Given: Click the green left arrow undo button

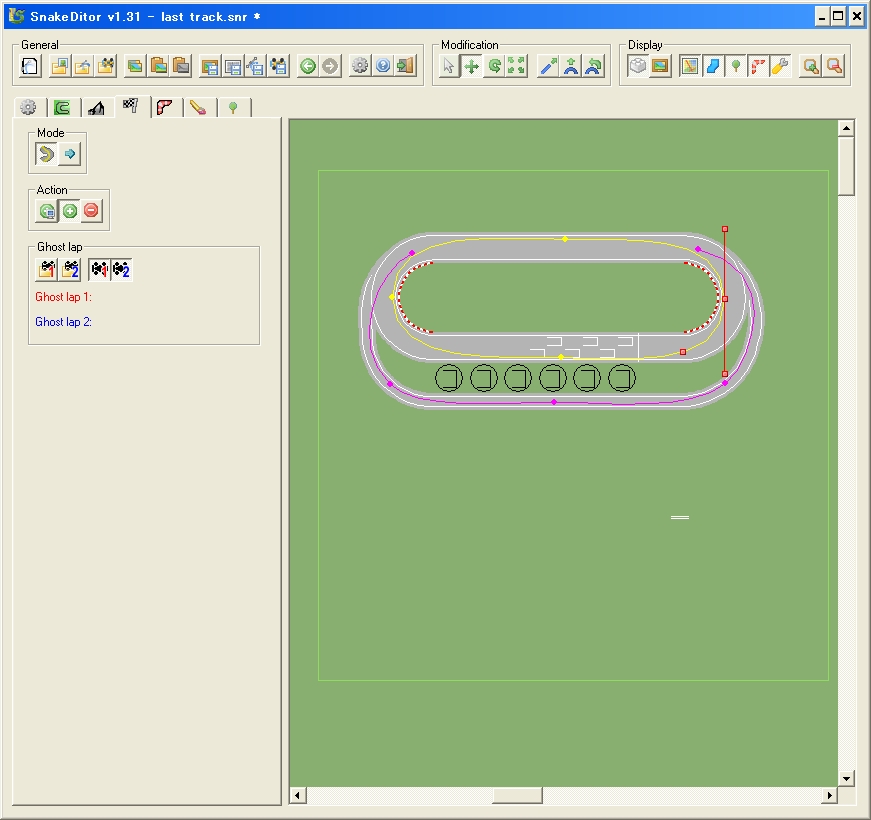Looking at the screenshot, I should coord(308,66).
